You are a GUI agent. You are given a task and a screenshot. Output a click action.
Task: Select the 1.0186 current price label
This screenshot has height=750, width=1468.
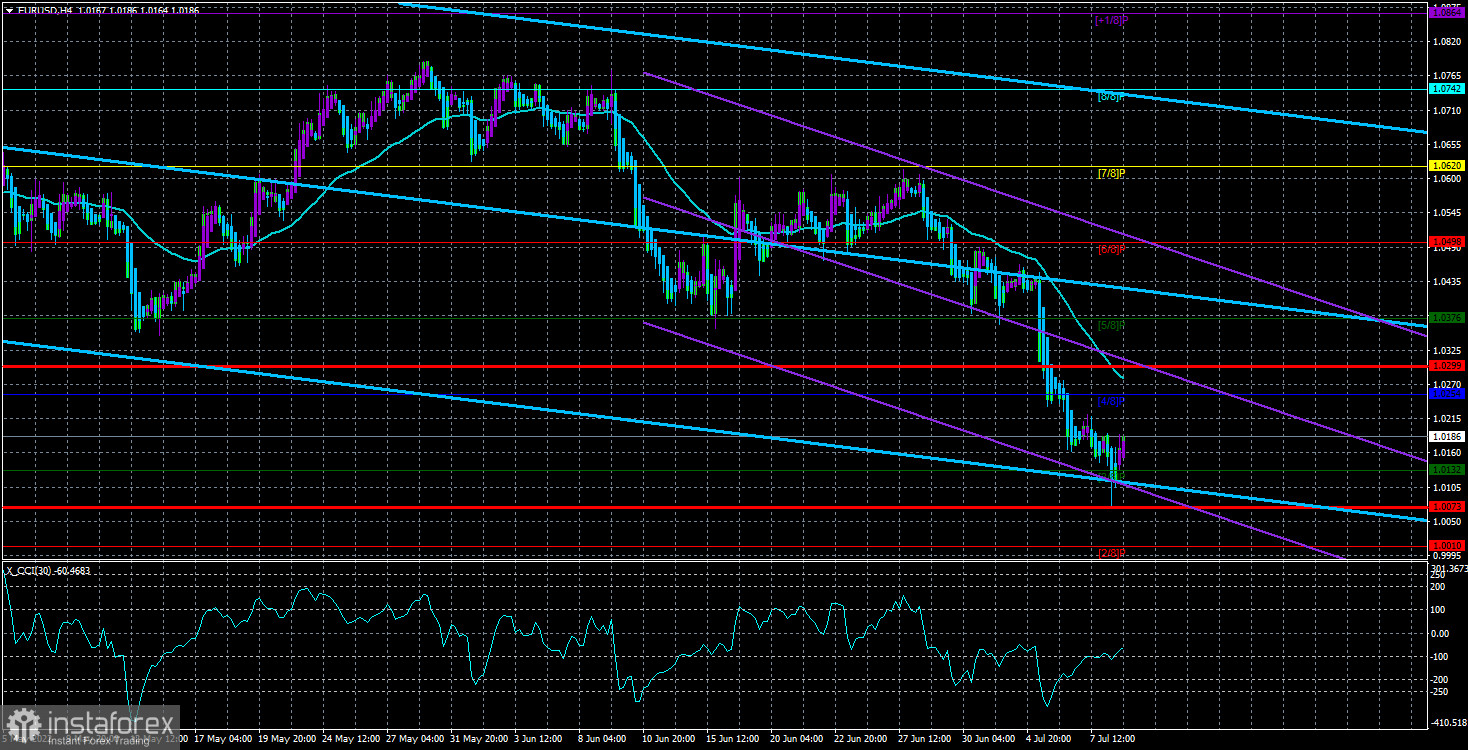(x=1447, y=436)
